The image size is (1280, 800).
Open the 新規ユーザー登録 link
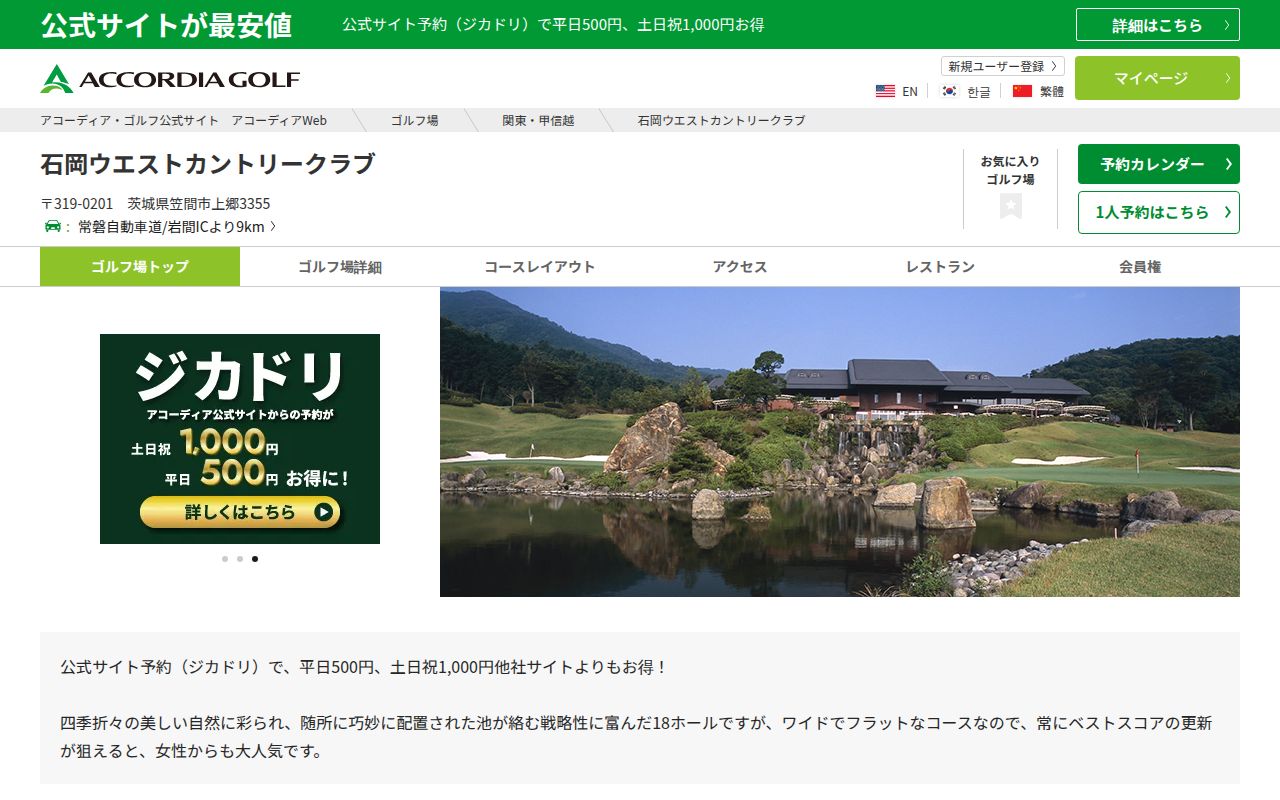pyautogui.click(x=1003, y=66)
